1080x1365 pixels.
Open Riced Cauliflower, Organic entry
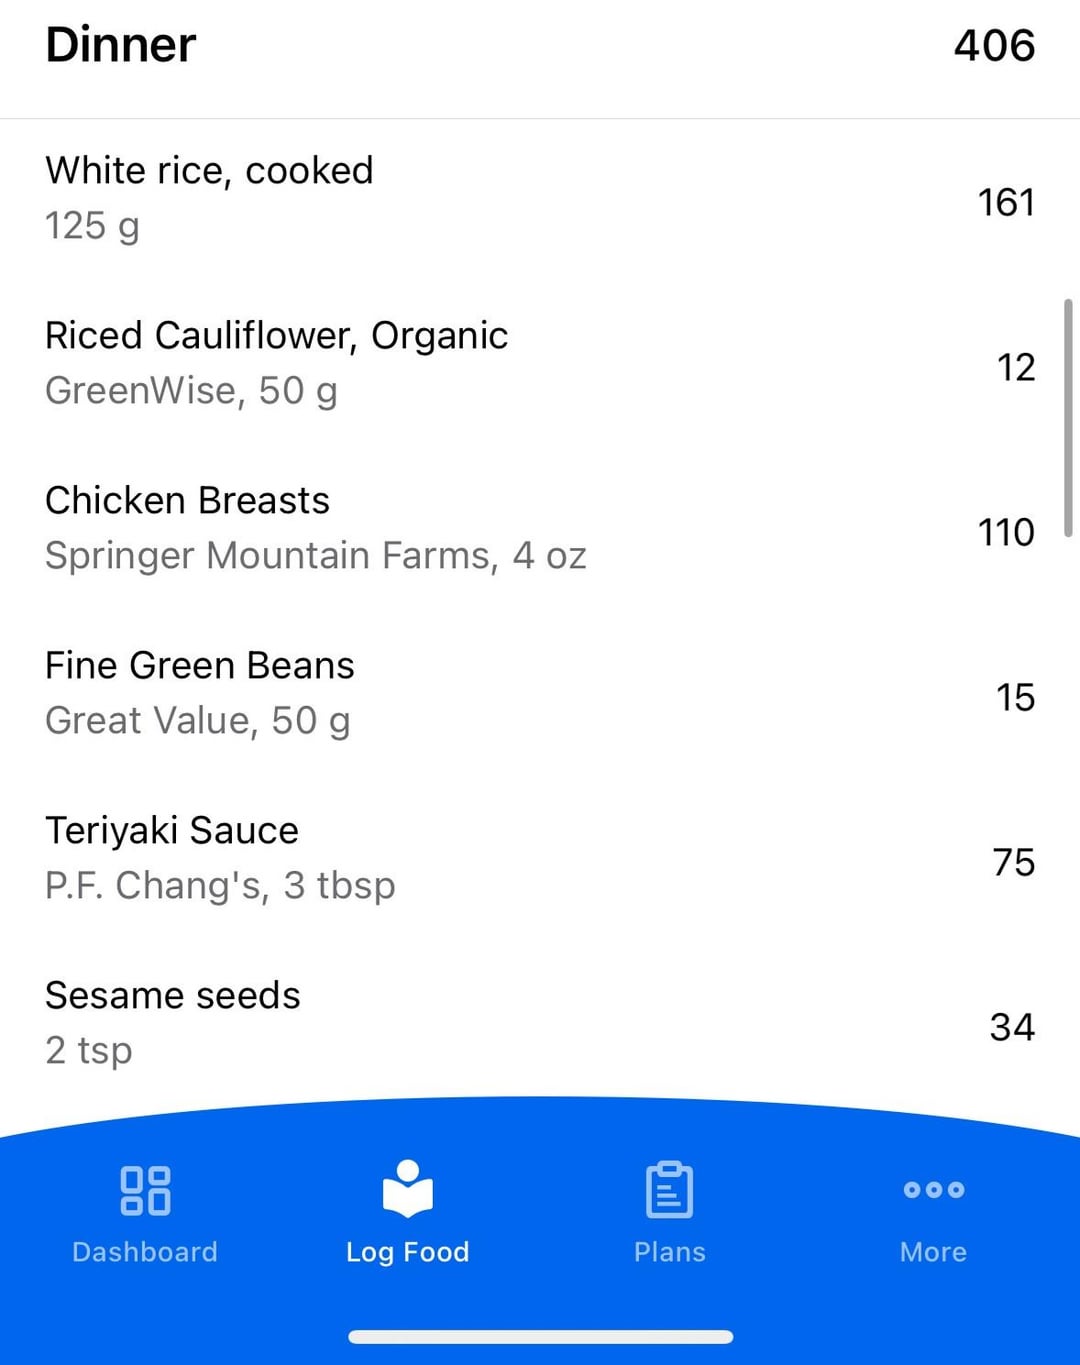(540, 366)
